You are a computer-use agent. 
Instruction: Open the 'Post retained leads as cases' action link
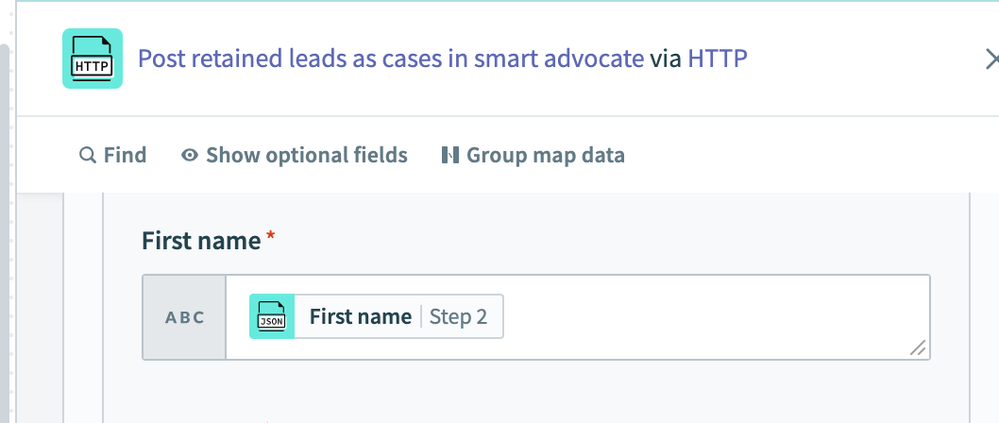pyautogui.click(x=391, y=59)
